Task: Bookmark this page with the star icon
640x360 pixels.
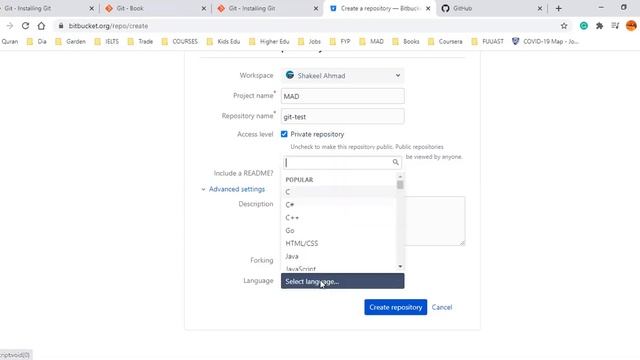Action: coord(564,26)
